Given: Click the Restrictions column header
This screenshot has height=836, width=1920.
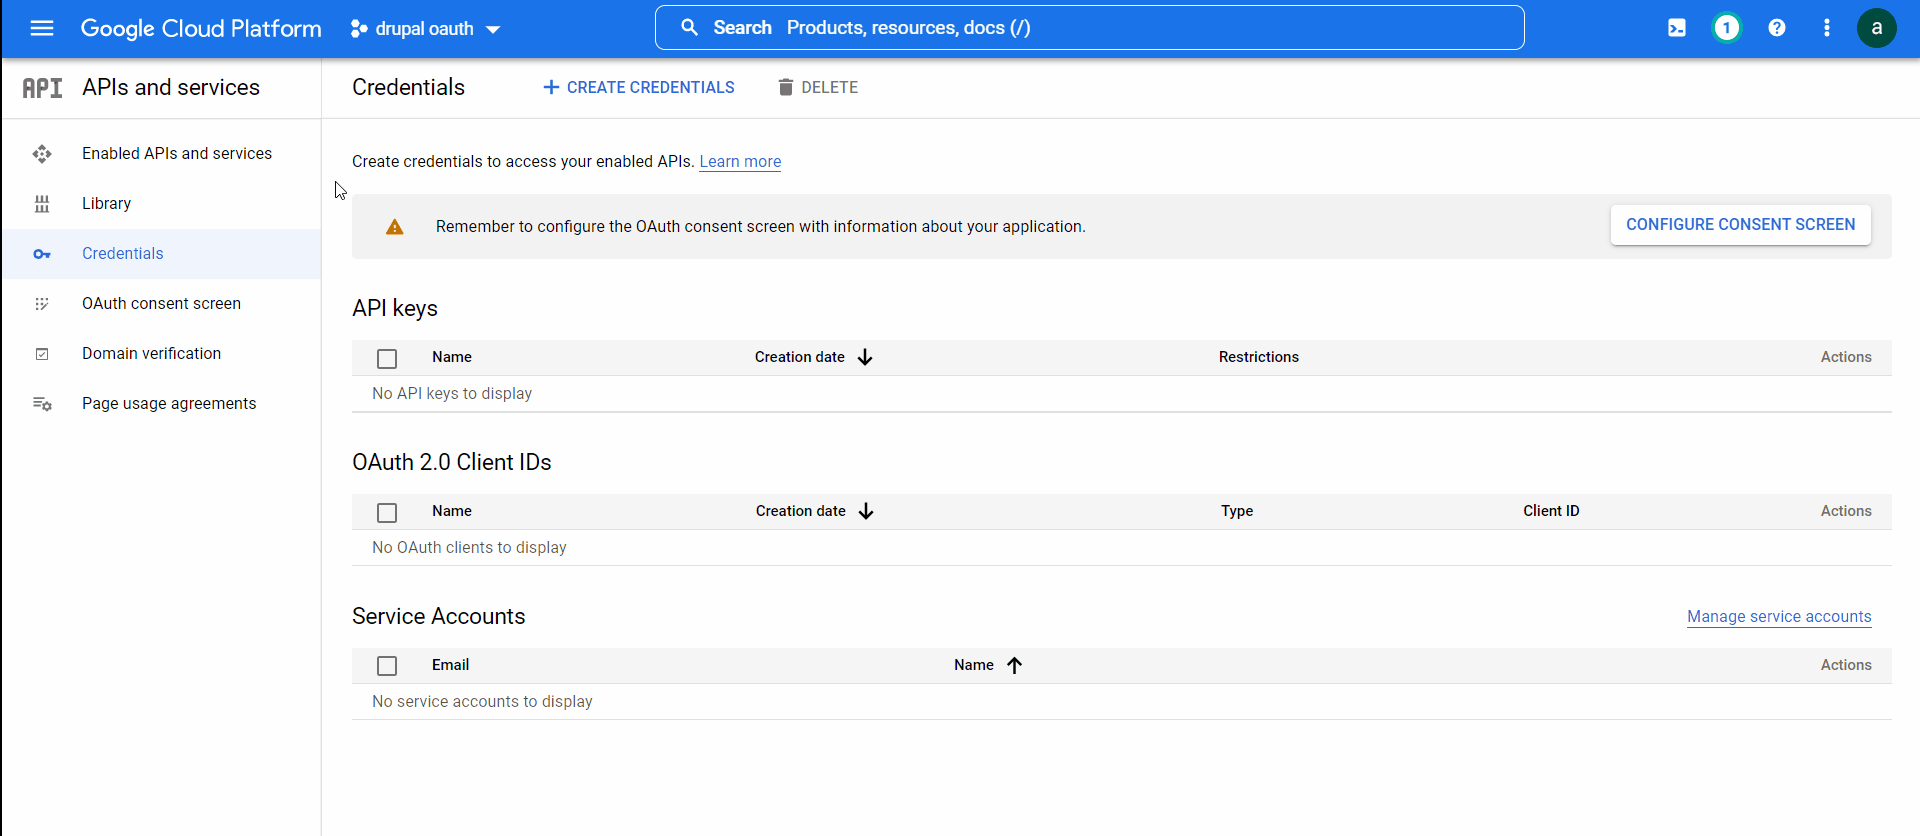Looking at the screenshot, I should pos(1259,357).
